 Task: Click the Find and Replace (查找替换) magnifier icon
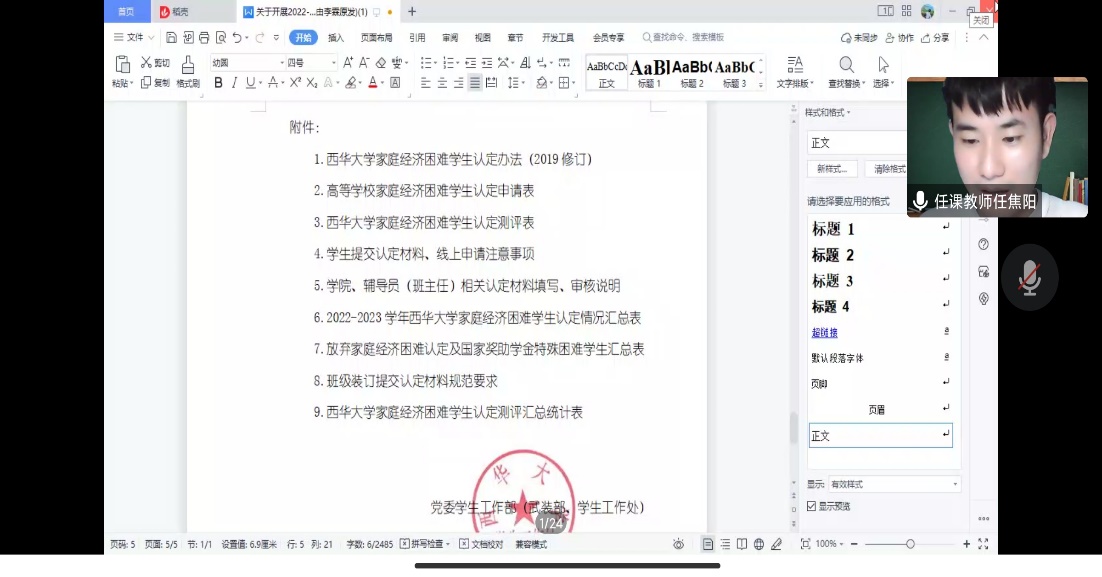(x=846, y=66)
